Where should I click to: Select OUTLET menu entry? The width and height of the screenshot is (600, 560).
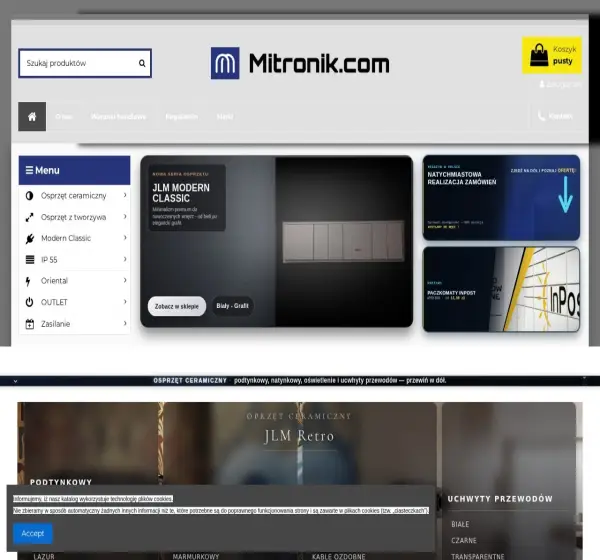(75, 302)
